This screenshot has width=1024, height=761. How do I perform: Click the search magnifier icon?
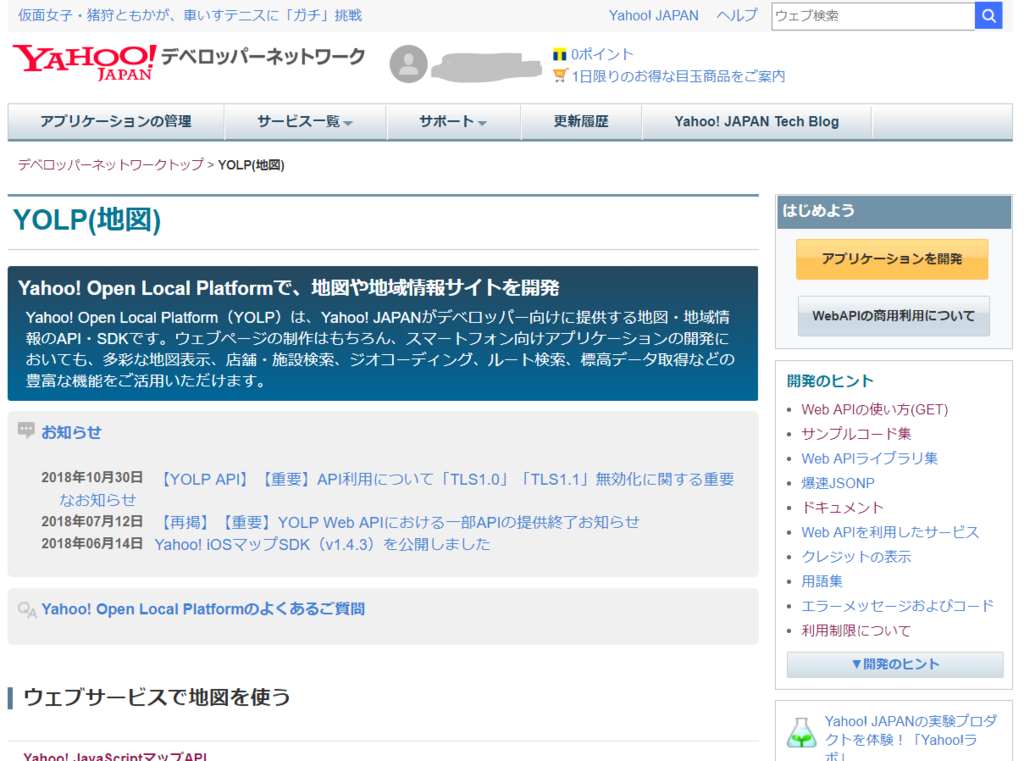[x=988, y=15]
